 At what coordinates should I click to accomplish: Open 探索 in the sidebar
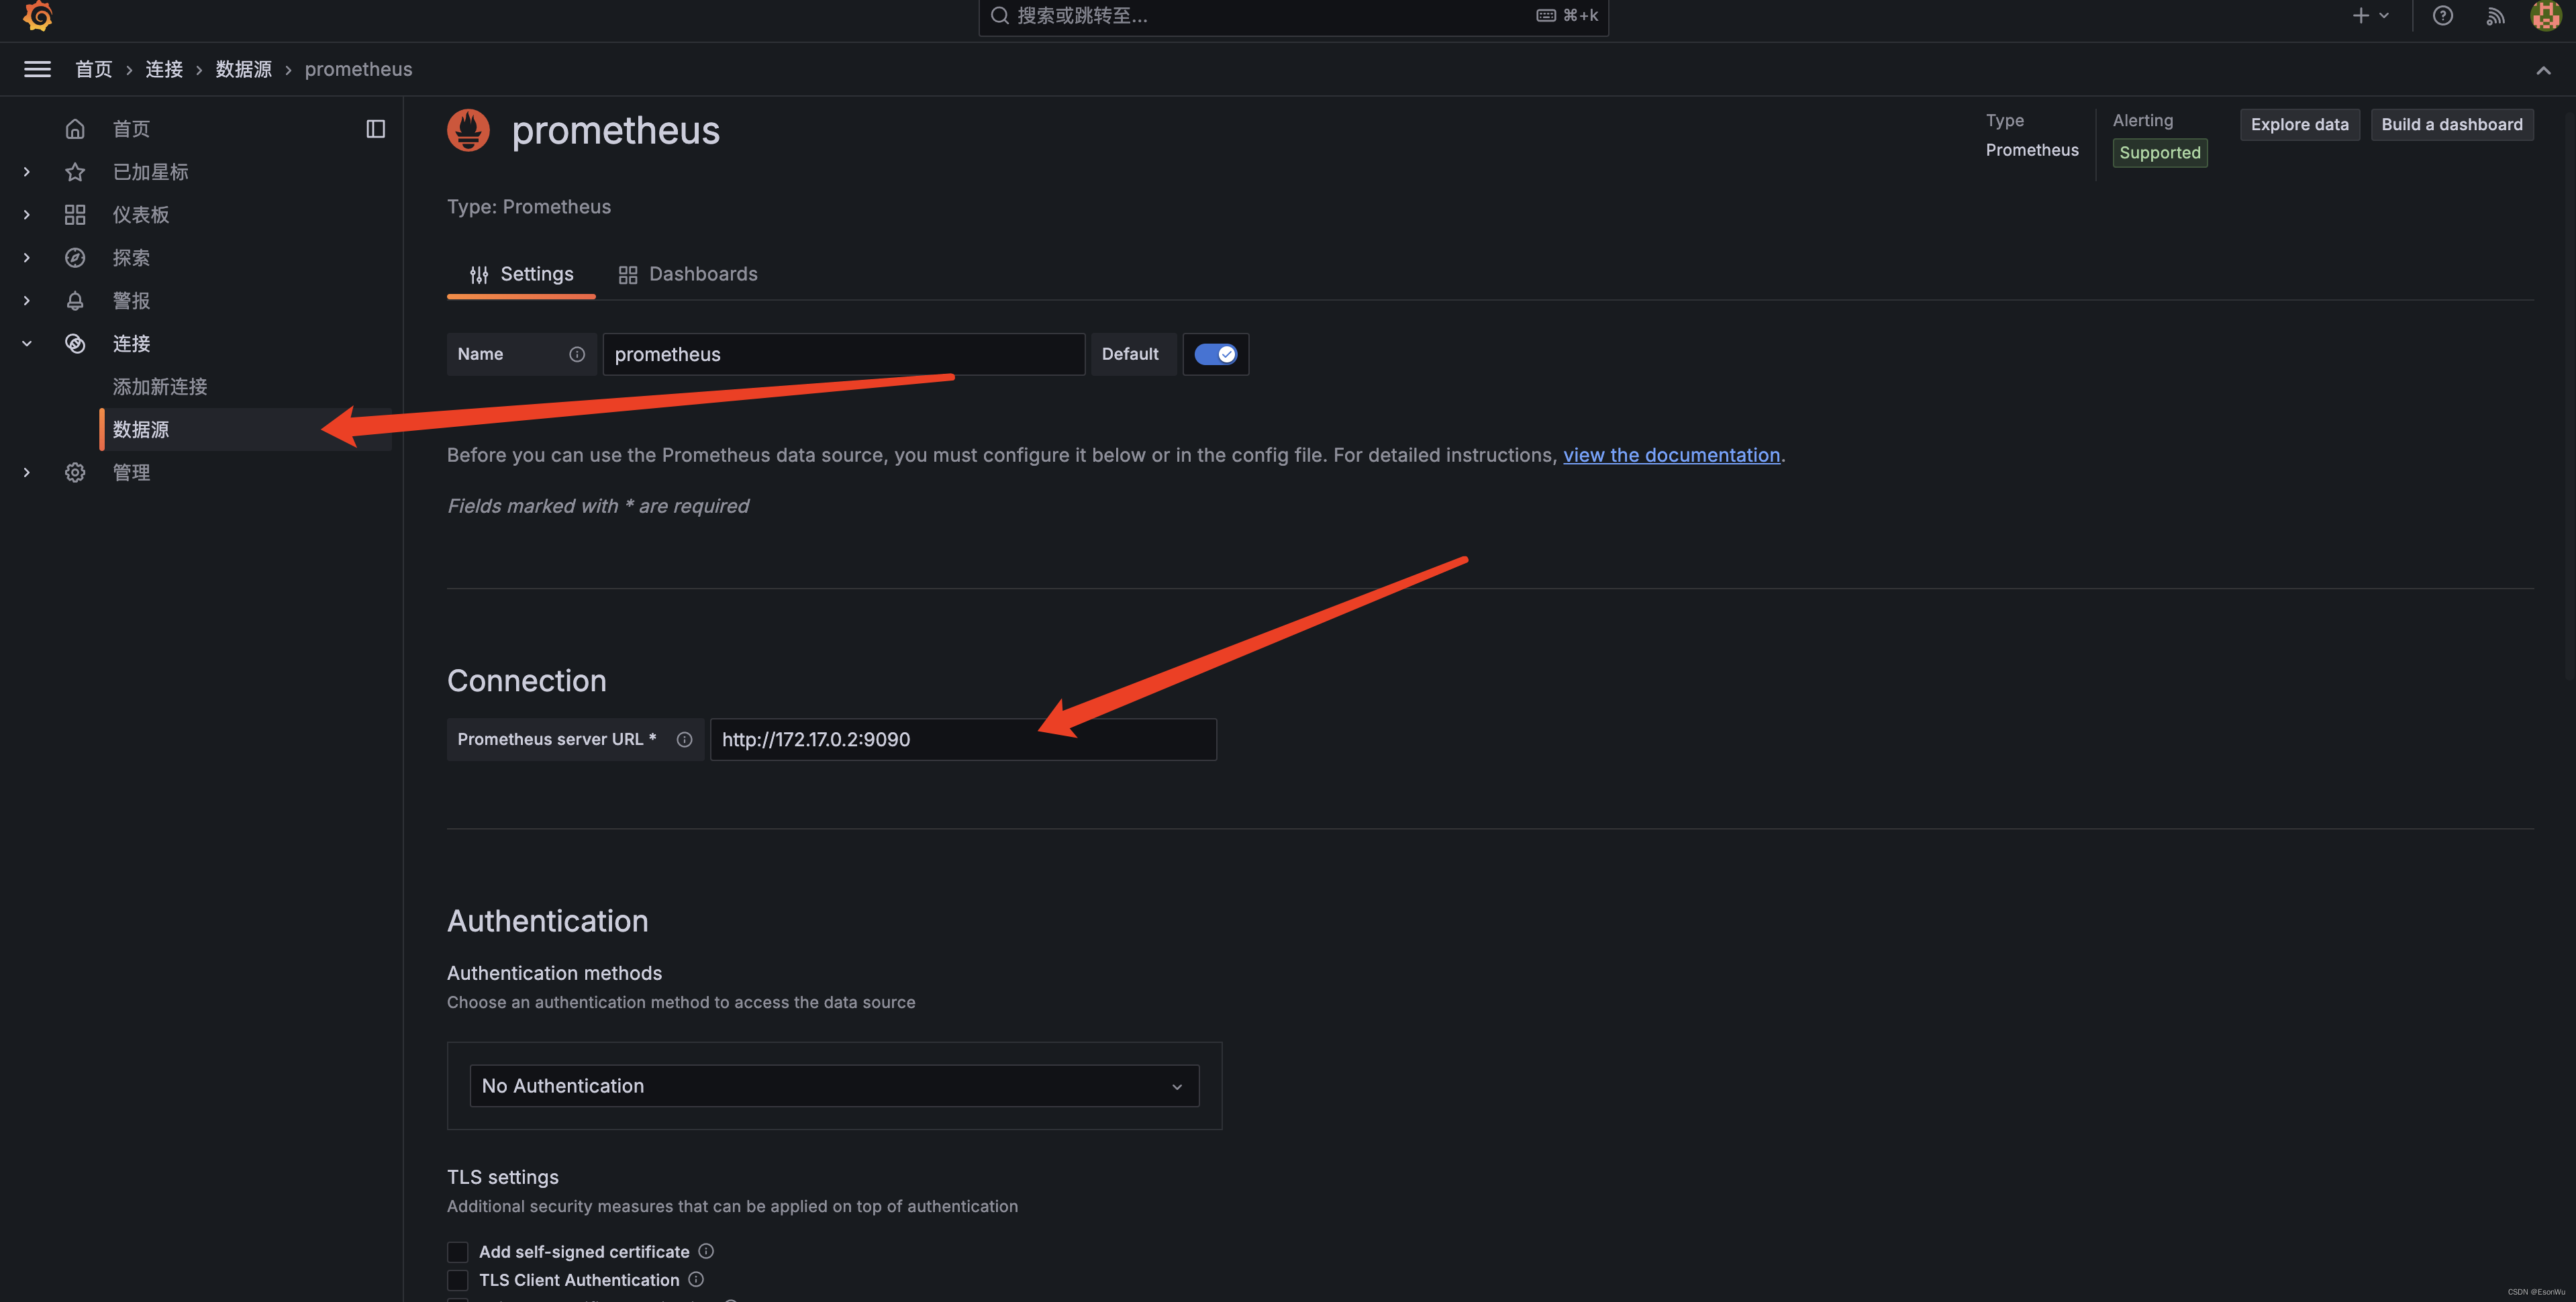point(131,258)
